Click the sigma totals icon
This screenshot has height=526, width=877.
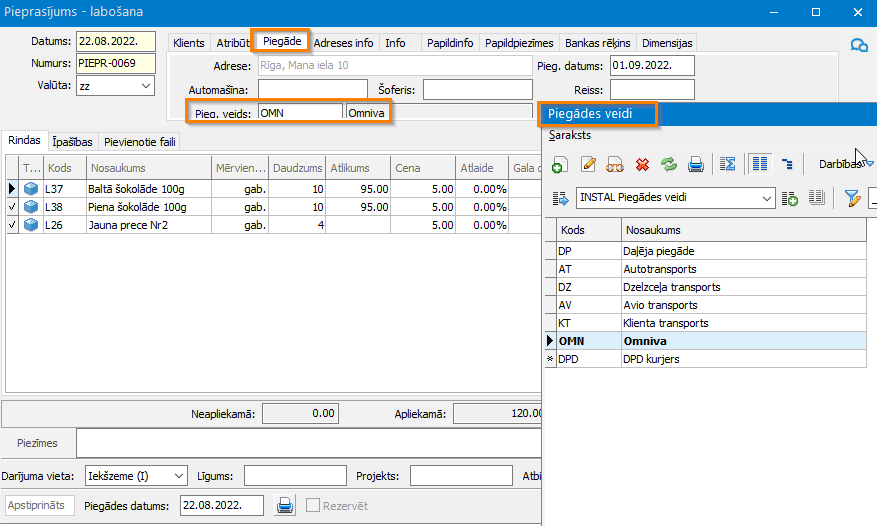pos(728,164)
